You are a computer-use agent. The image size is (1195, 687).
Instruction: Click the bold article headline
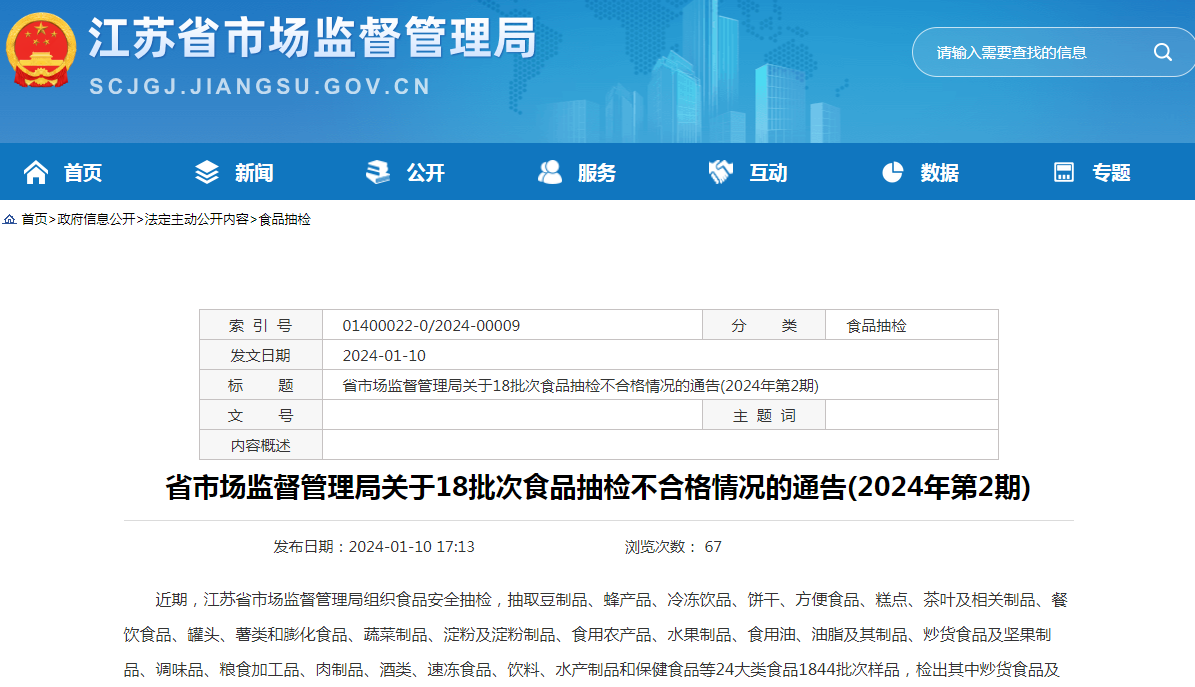(598, 487)
